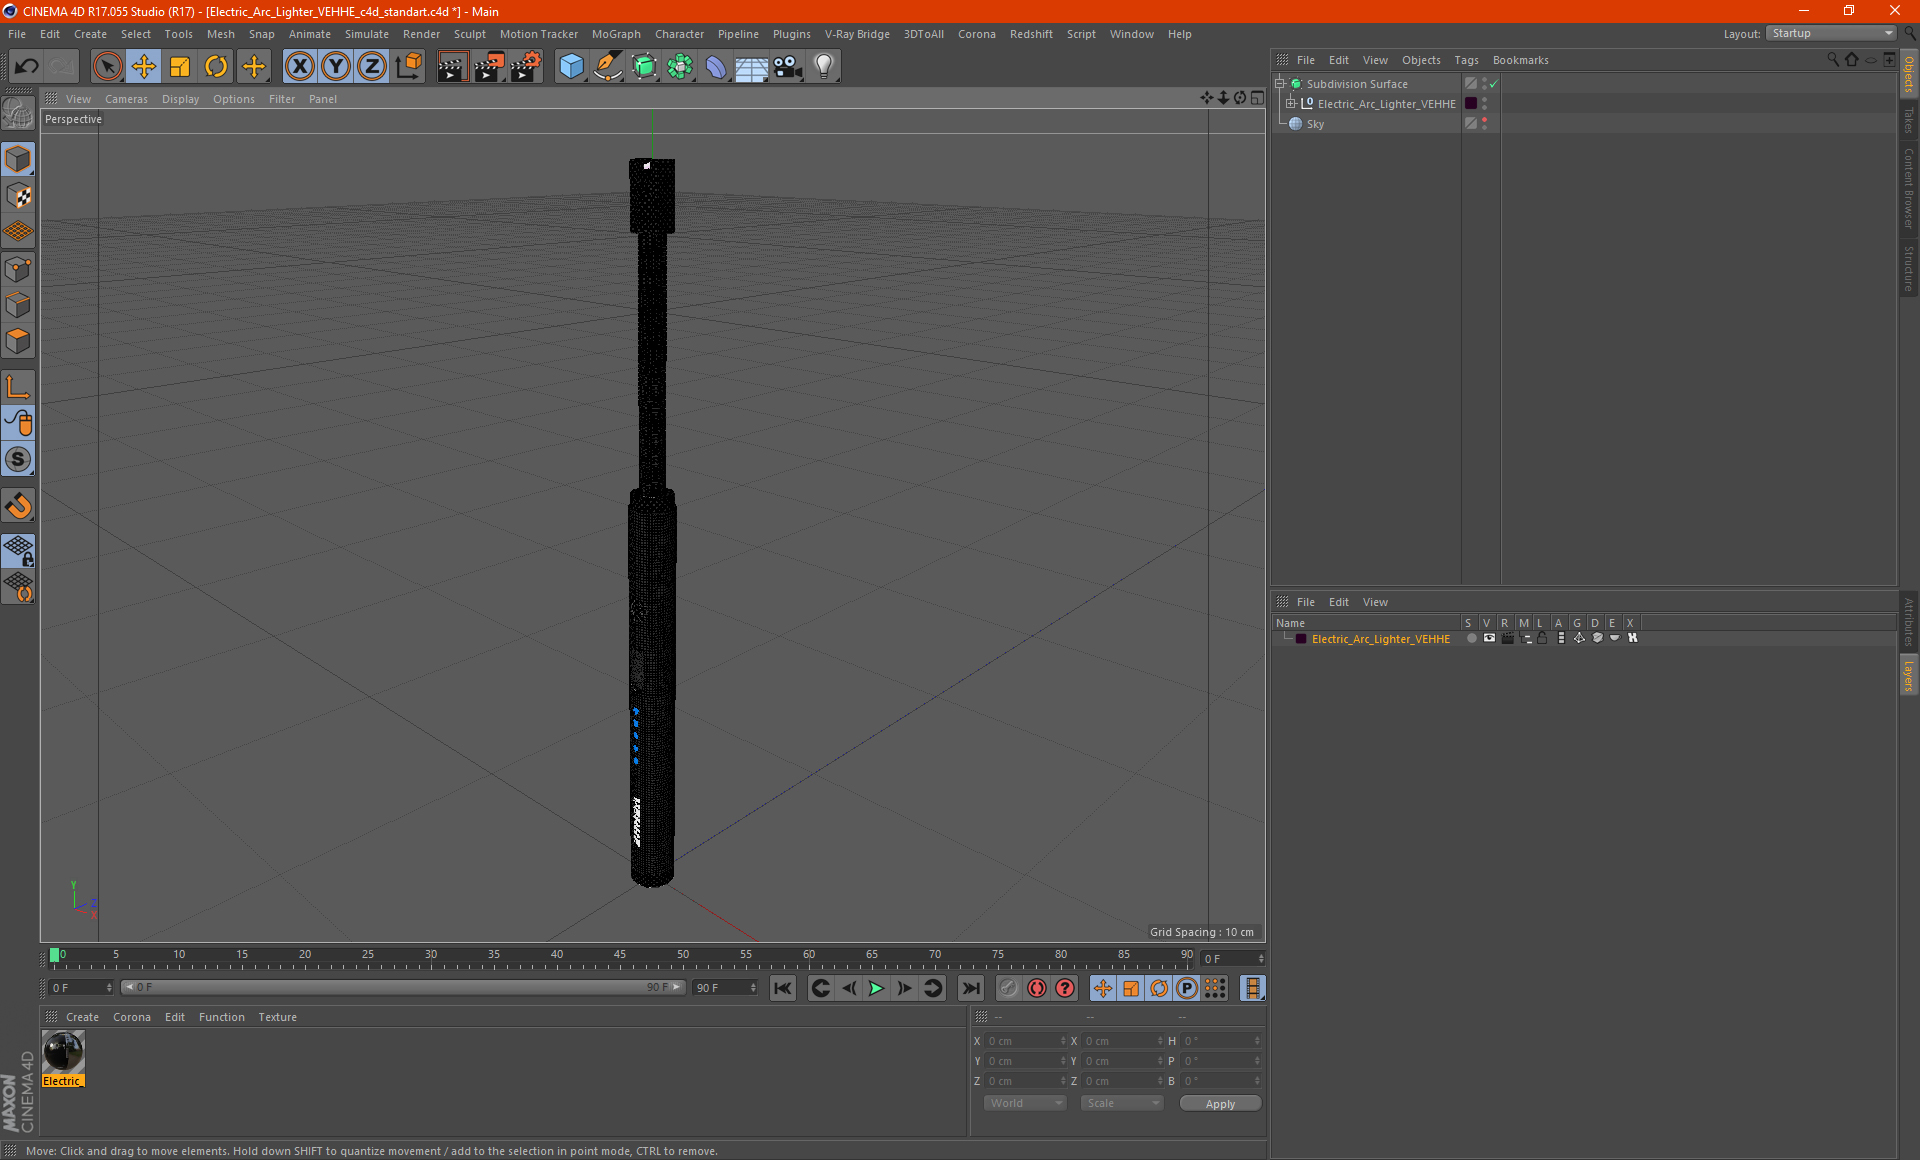Open the World coordinate dropdown

pos(1025,1103)
